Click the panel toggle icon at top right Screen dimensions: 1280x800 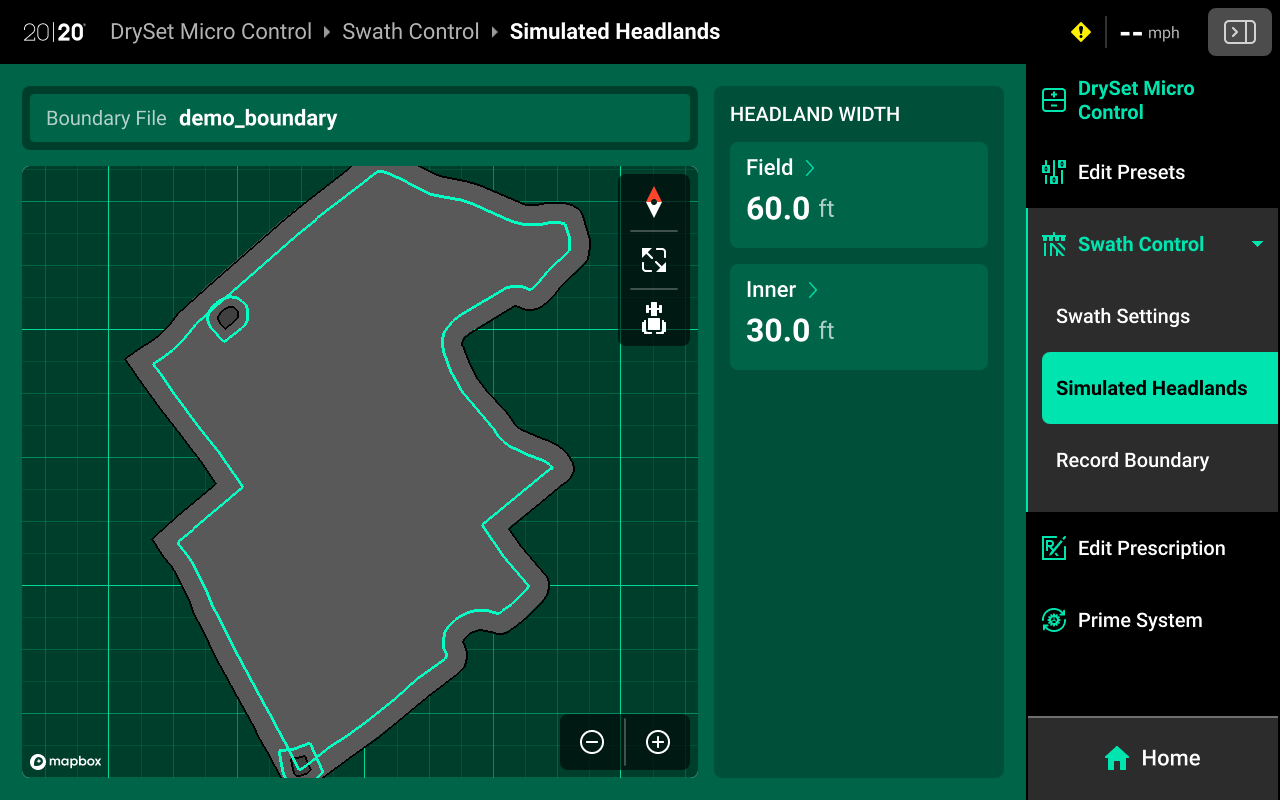[1239, 32]
